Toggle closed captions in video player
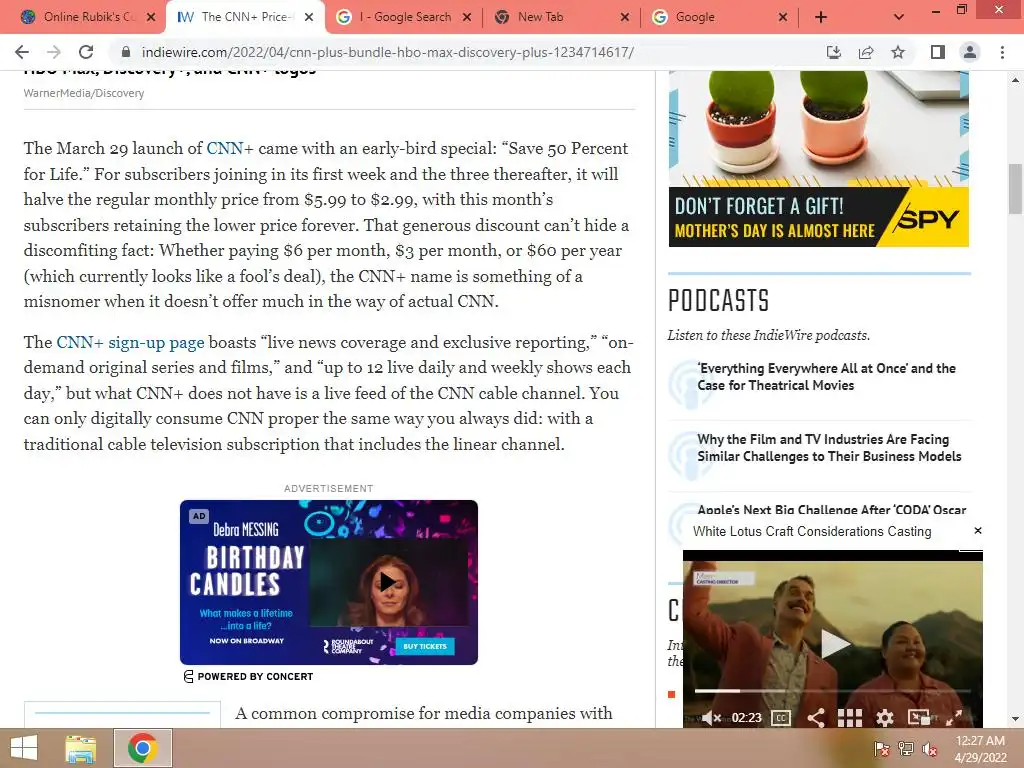 click(x=781, y=718)
